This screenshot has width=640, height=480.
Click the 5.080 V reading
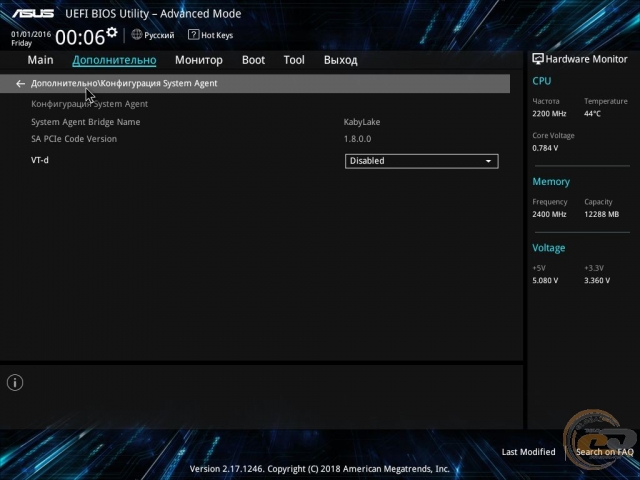point(545,280)
